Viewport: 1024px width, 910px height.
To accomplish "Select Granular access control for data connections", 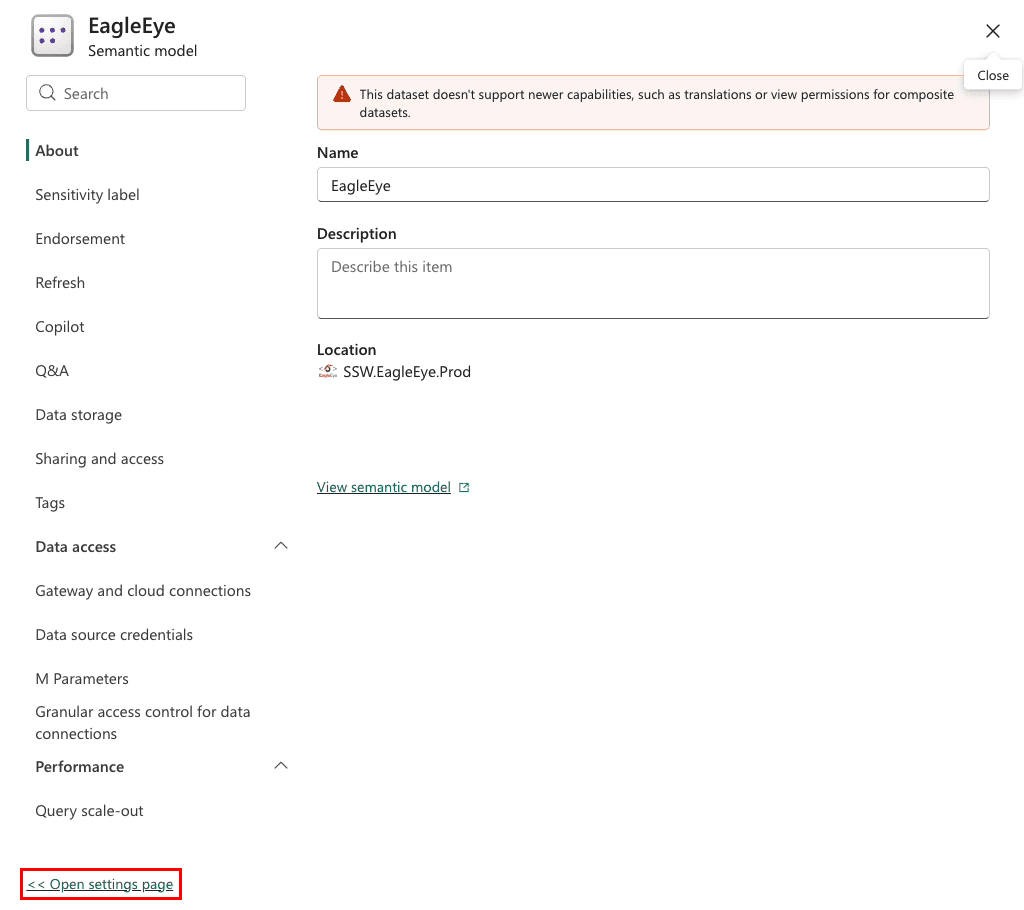I will click(142, 723).
